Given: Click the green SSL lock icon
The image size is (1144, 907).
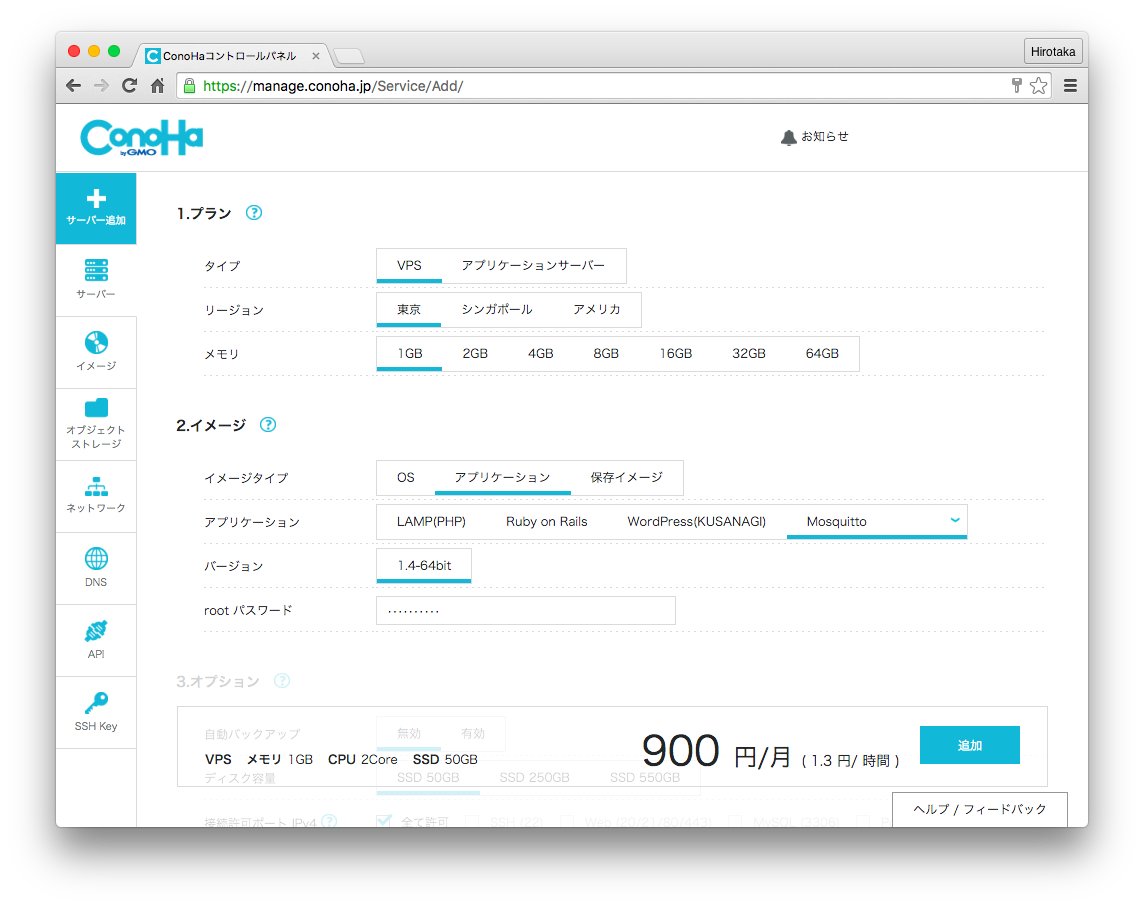Looking at the screenshot, I should [x=190, y=86].
